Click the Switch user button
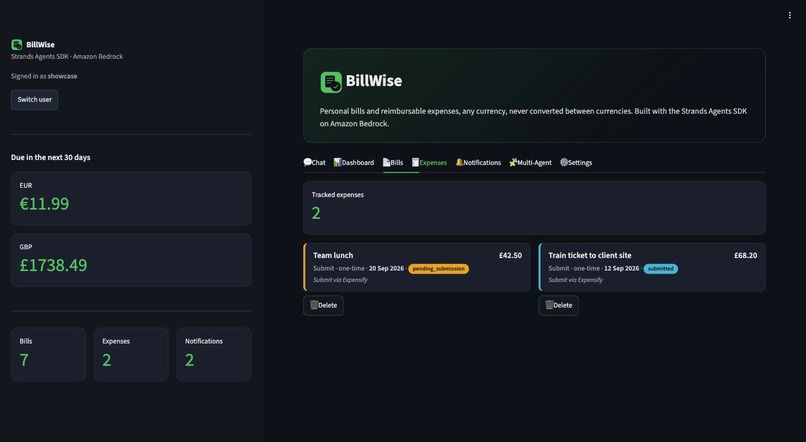This screenshot has width=806, height=442. click(34, 100)
